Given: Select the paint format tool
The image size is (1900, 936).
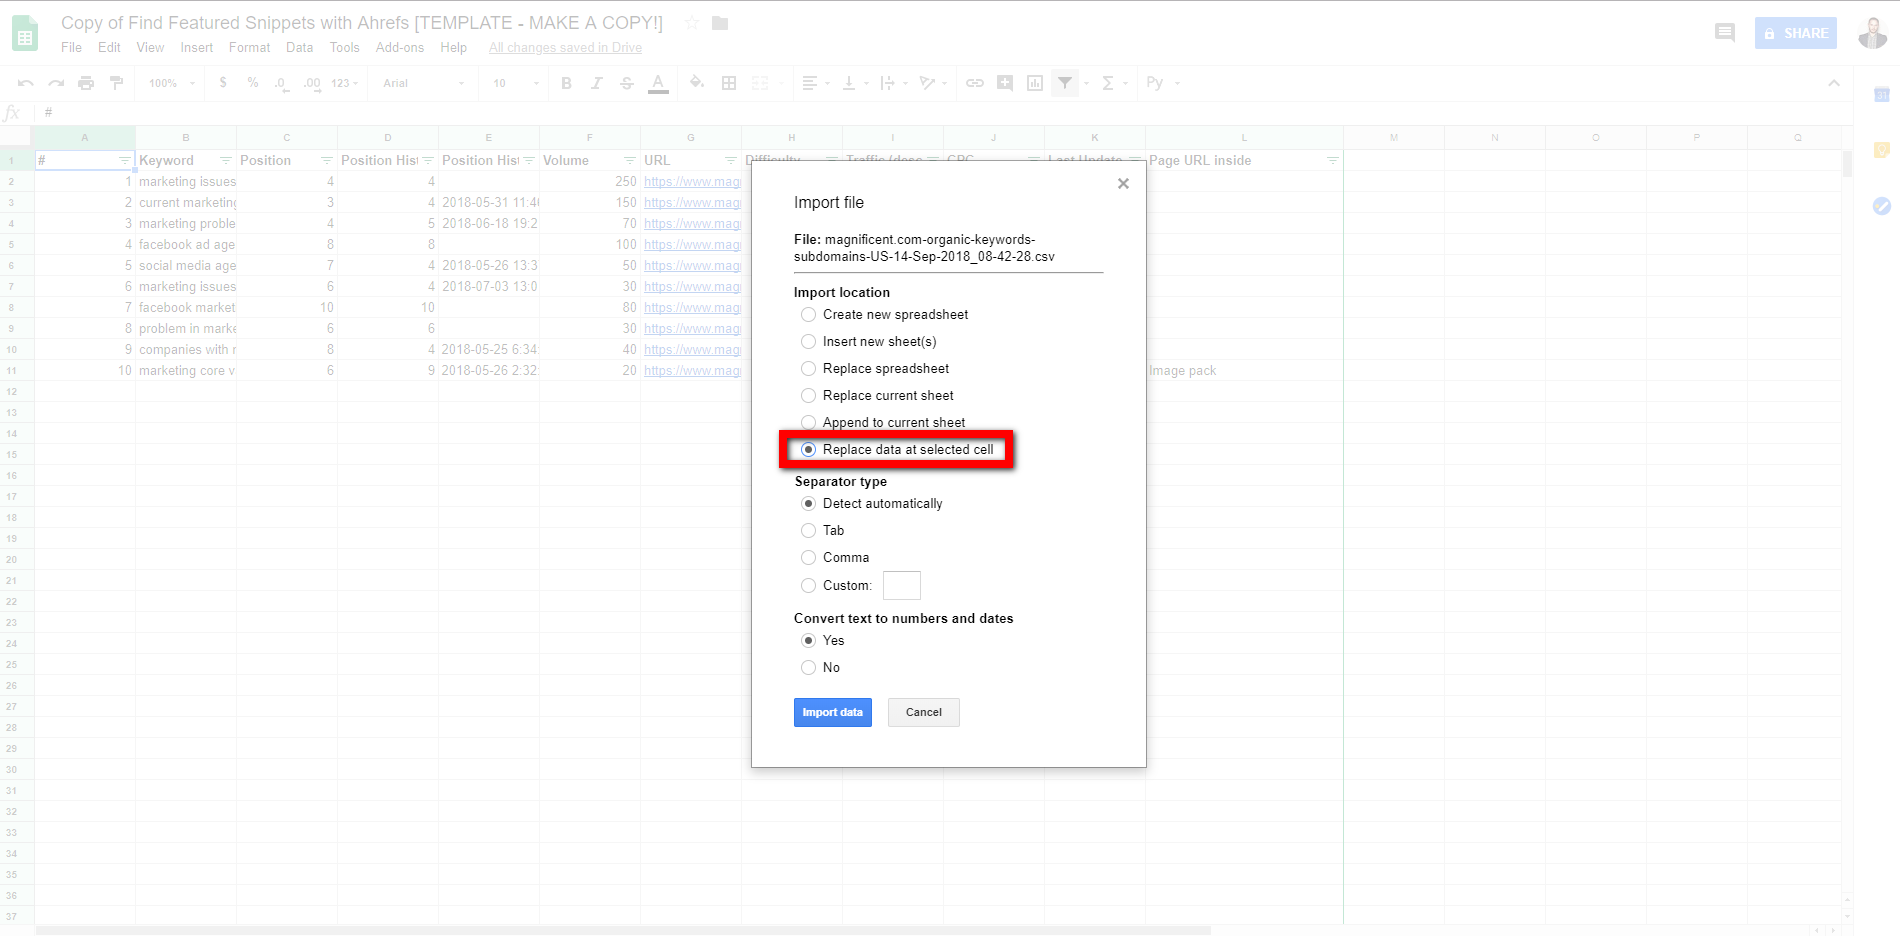Looking at the screenshot, I should coord(116,83).
